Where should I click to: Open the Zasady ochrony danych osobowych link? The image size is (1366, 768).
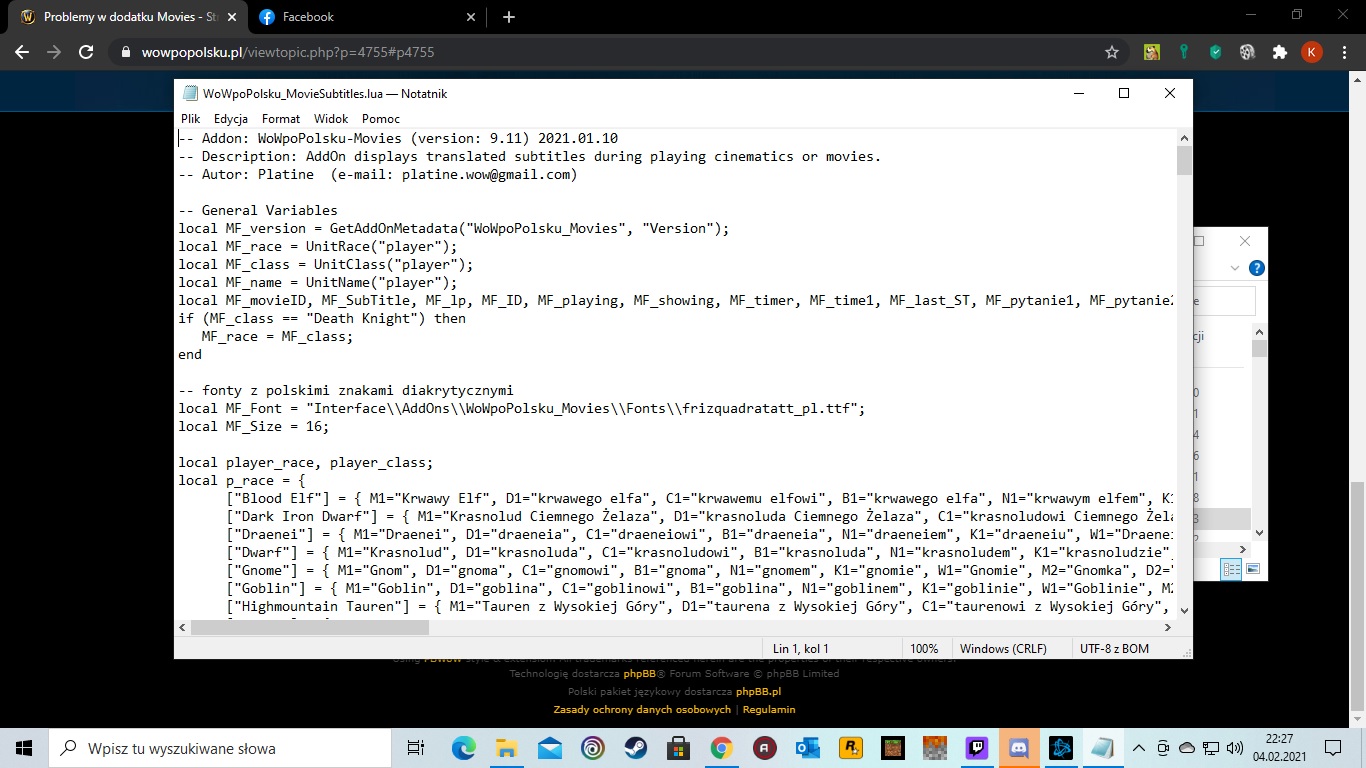point(642,709)
